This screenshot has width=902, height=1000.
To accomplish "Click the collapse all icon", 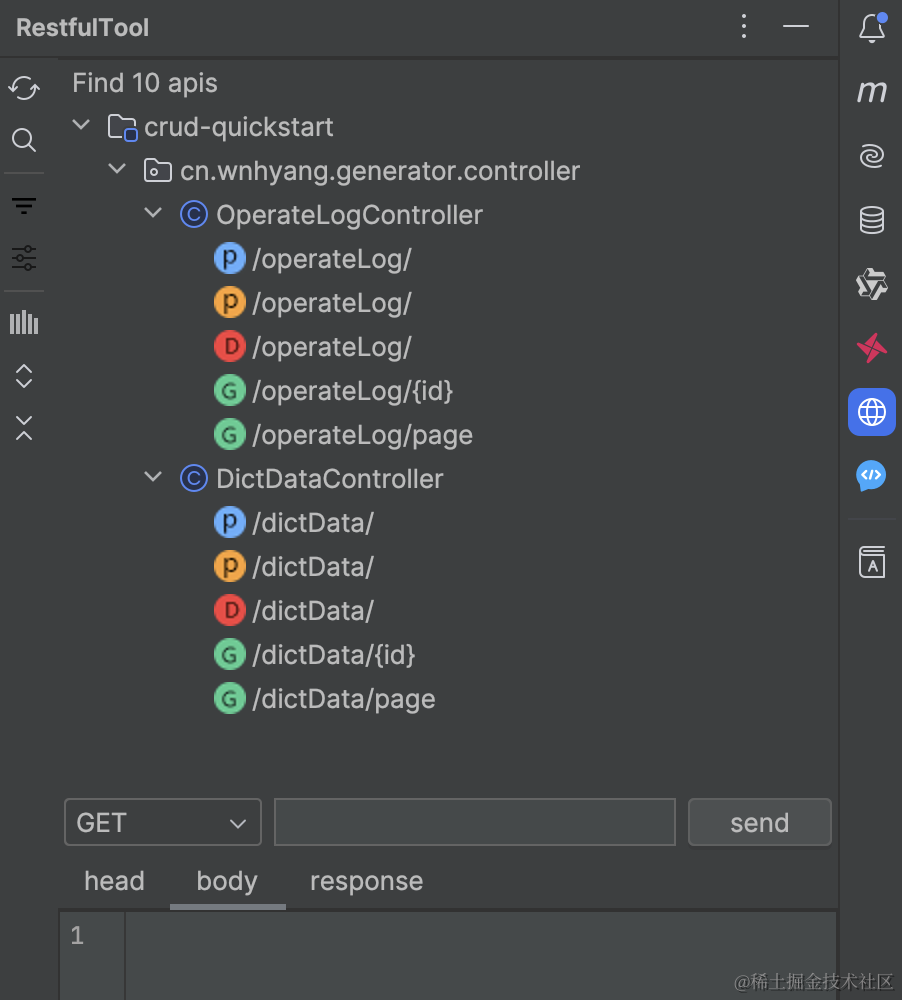I will point(24,428).
